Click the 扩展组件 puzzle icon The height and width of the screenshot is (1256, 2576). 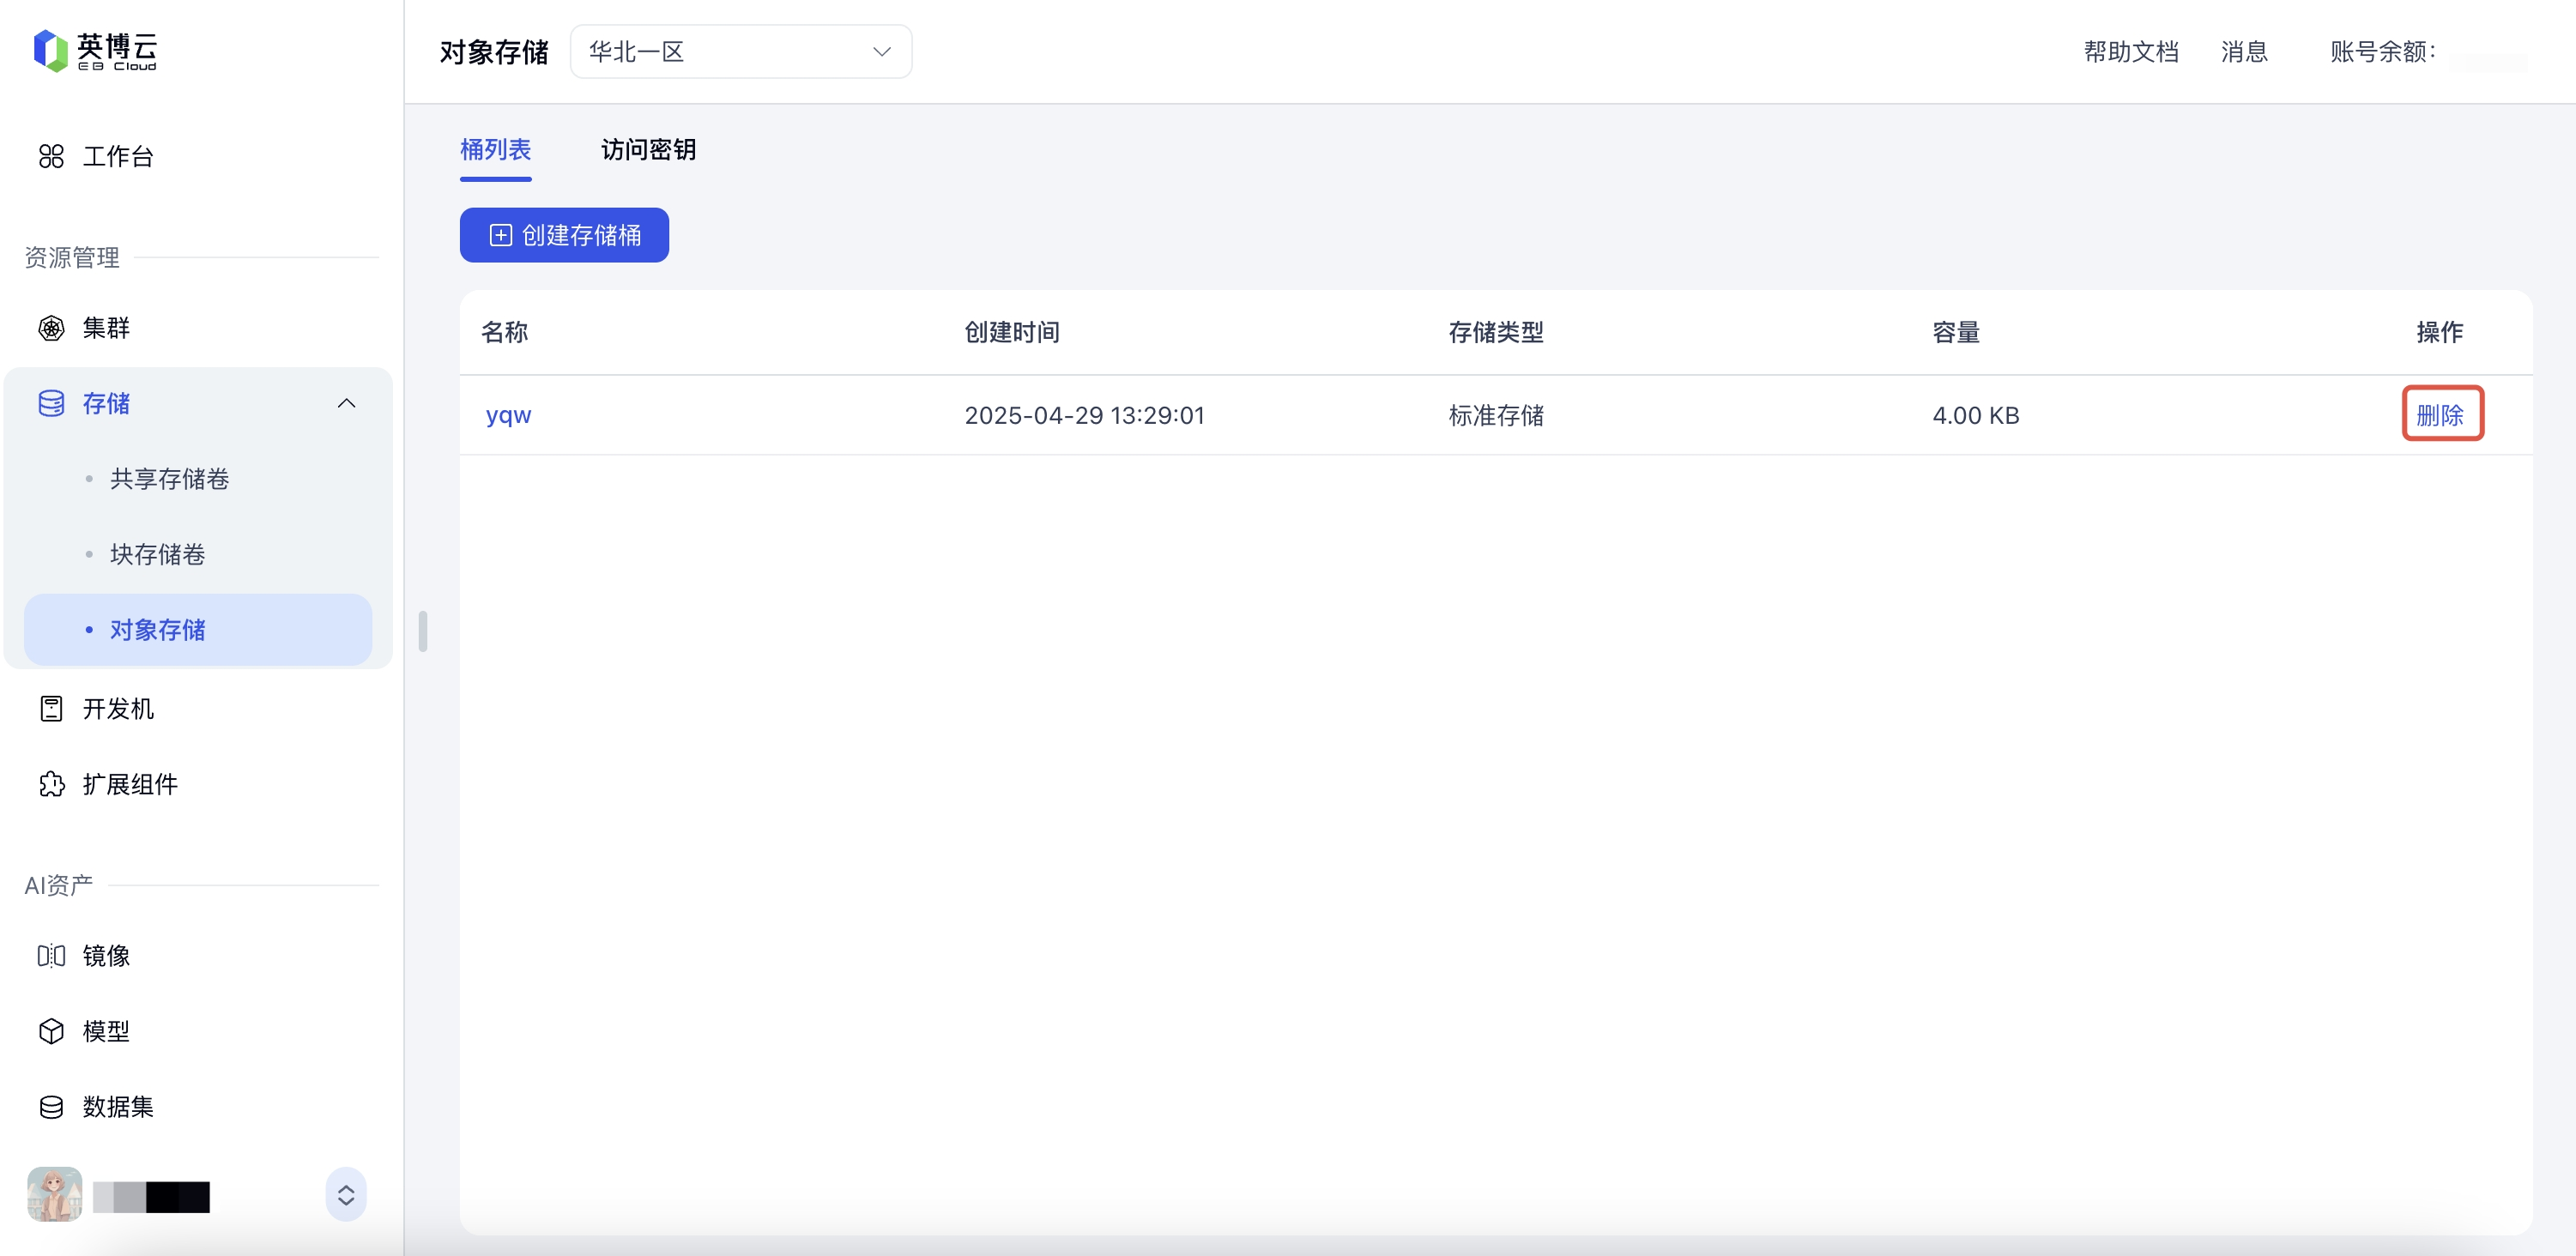pyautogui.click(x=51, y=784)
